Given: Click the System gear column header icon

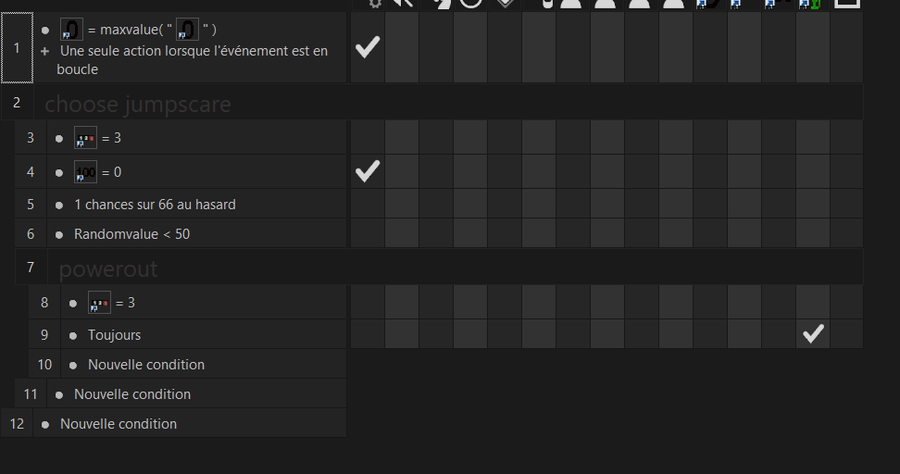Looking at the screenshot, I should click(375, 3).
